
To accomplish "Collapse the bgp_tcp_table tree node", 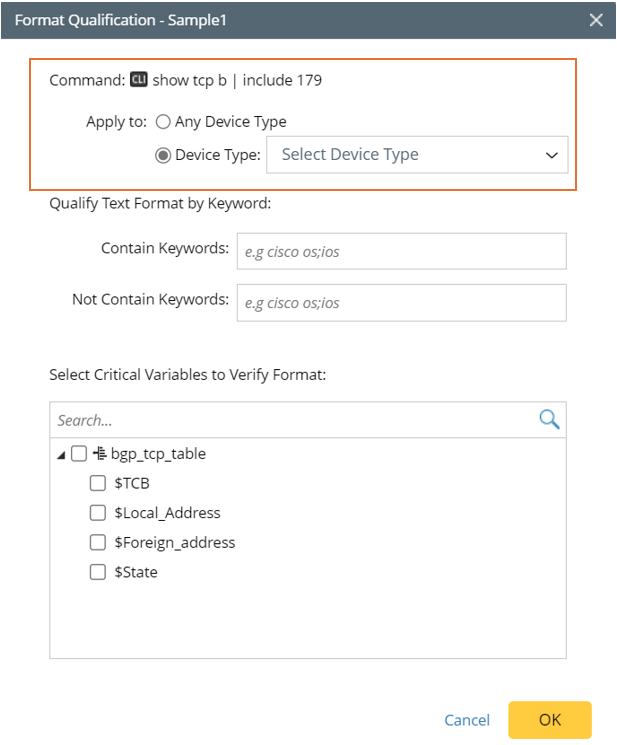I will point(62,455).
